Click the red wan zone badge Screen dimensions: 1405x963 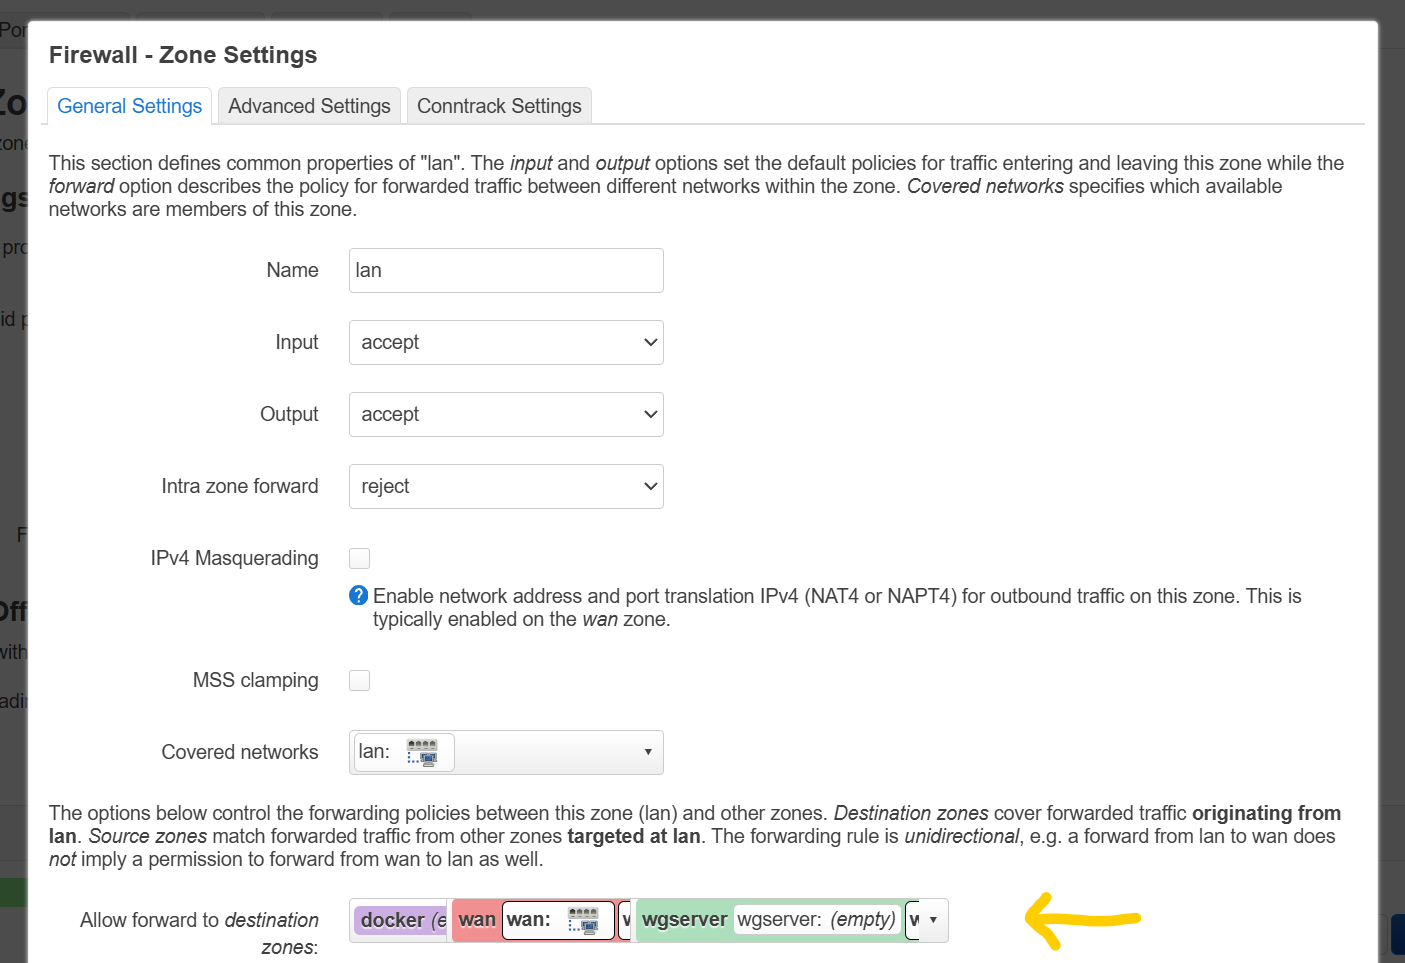[x=477, y=920]
